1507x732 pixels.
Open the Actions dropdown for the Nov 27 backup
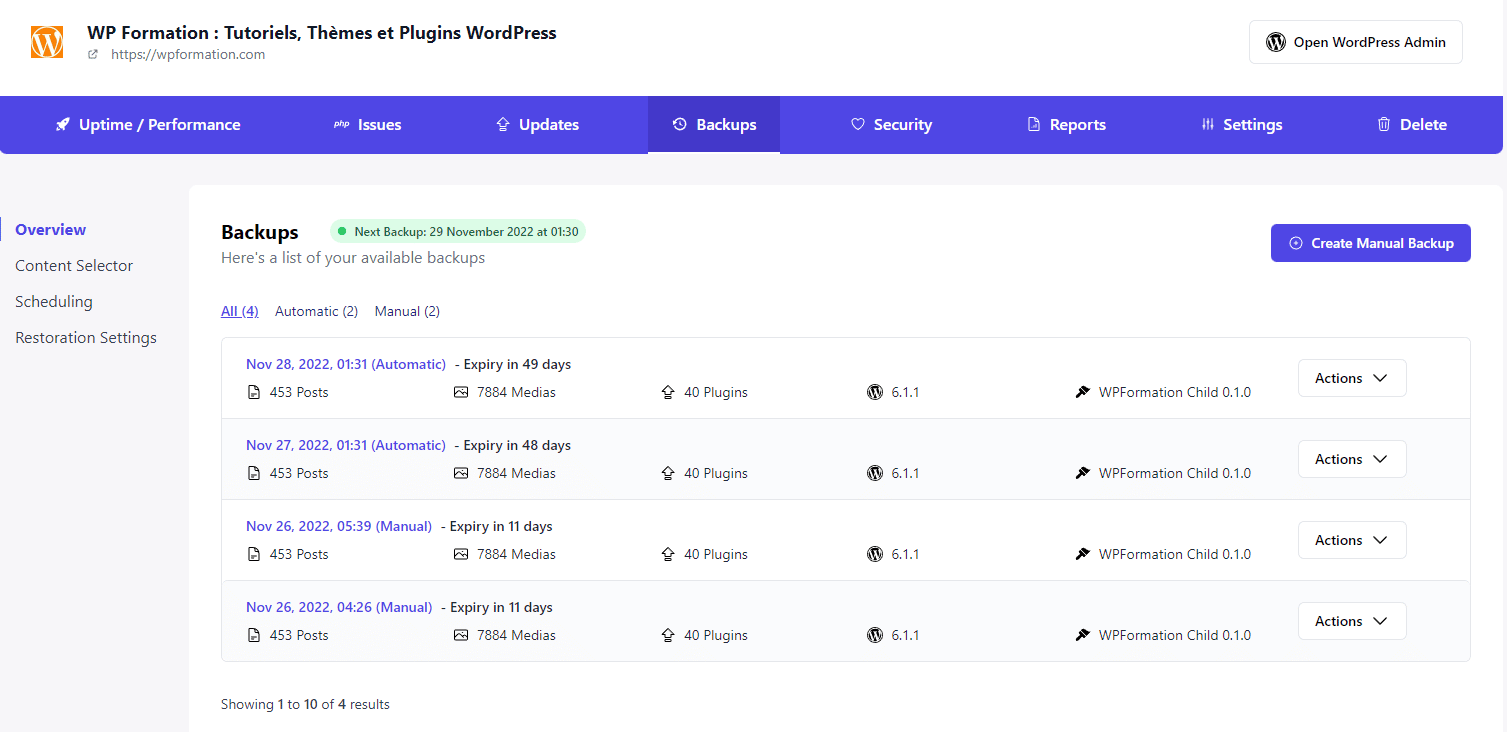1351,459
